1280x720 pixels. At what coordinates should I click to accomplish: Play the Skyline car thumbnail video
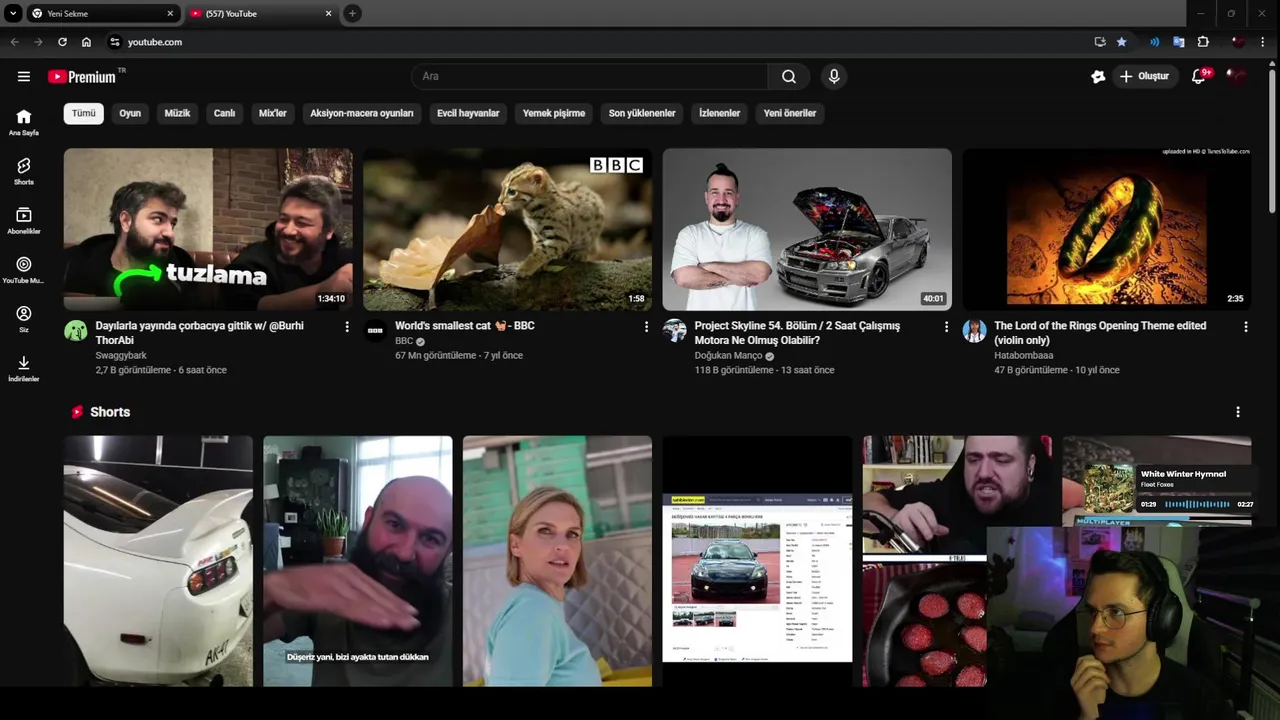coord(807,229)
